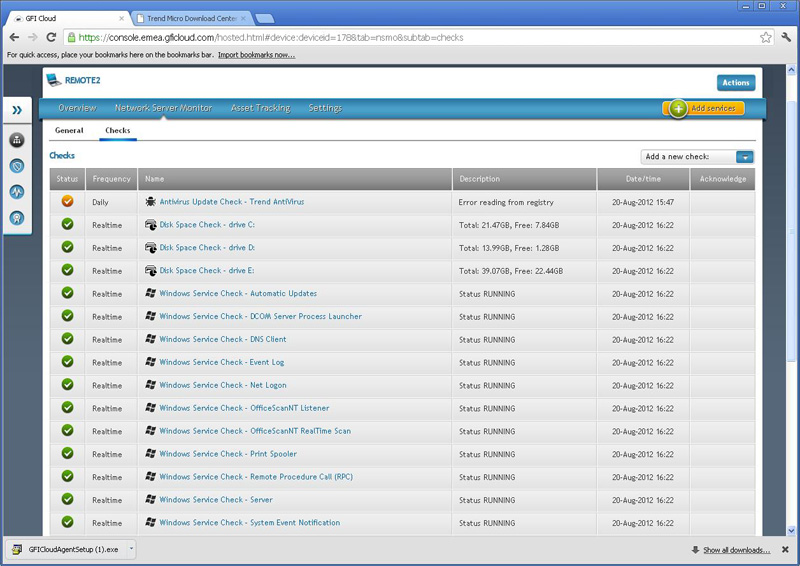This screenshot has height=566, width=800.
Task: Expand the left sidebar with double-chevron icon
Action: coord(17,110)
